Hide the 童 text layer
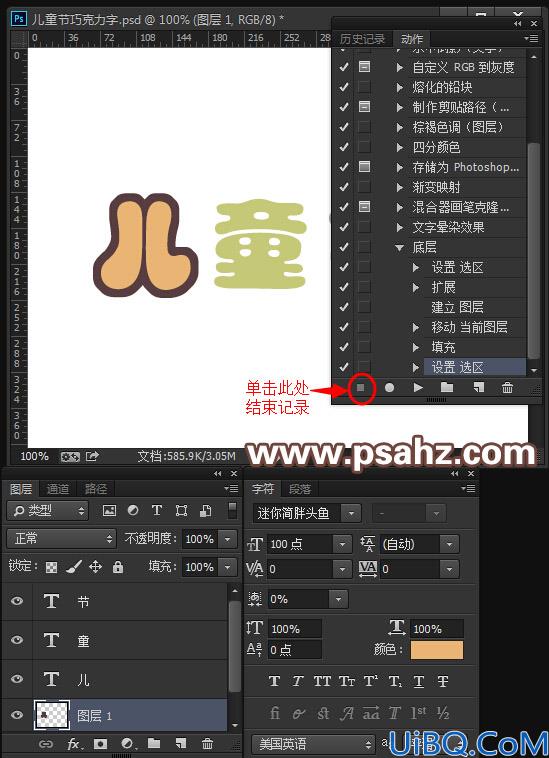The width and height of the screenshot is (549, 758). pos(17,640)
